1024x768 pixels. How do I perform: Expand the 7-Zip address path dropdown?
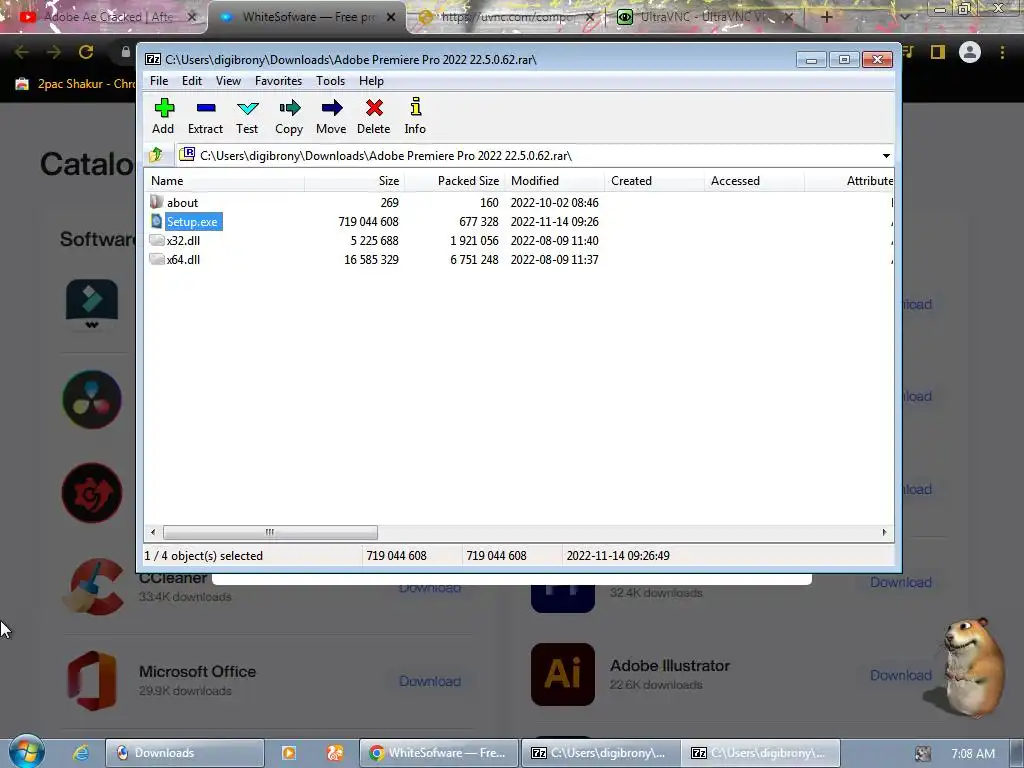(886, 155)
